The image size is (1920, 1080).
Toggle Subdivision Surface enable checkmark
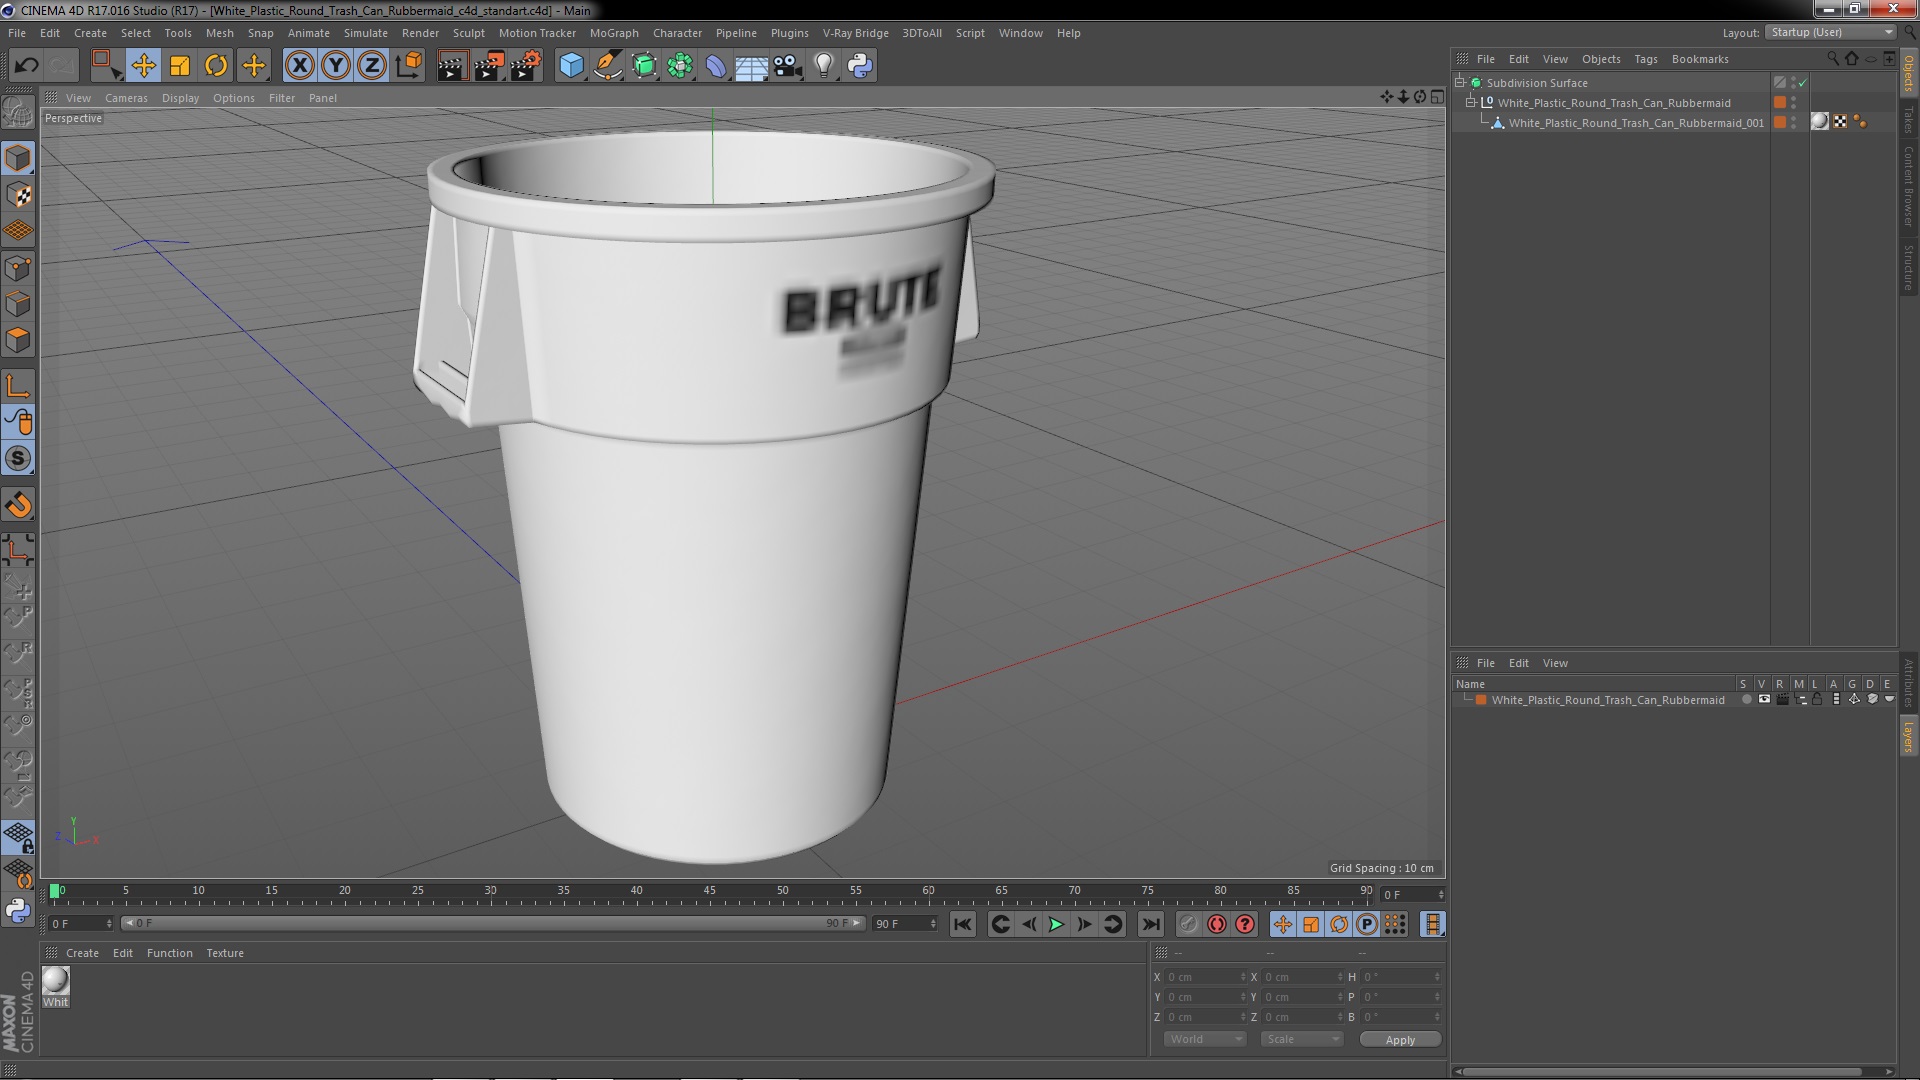(x=1803, y=83)
